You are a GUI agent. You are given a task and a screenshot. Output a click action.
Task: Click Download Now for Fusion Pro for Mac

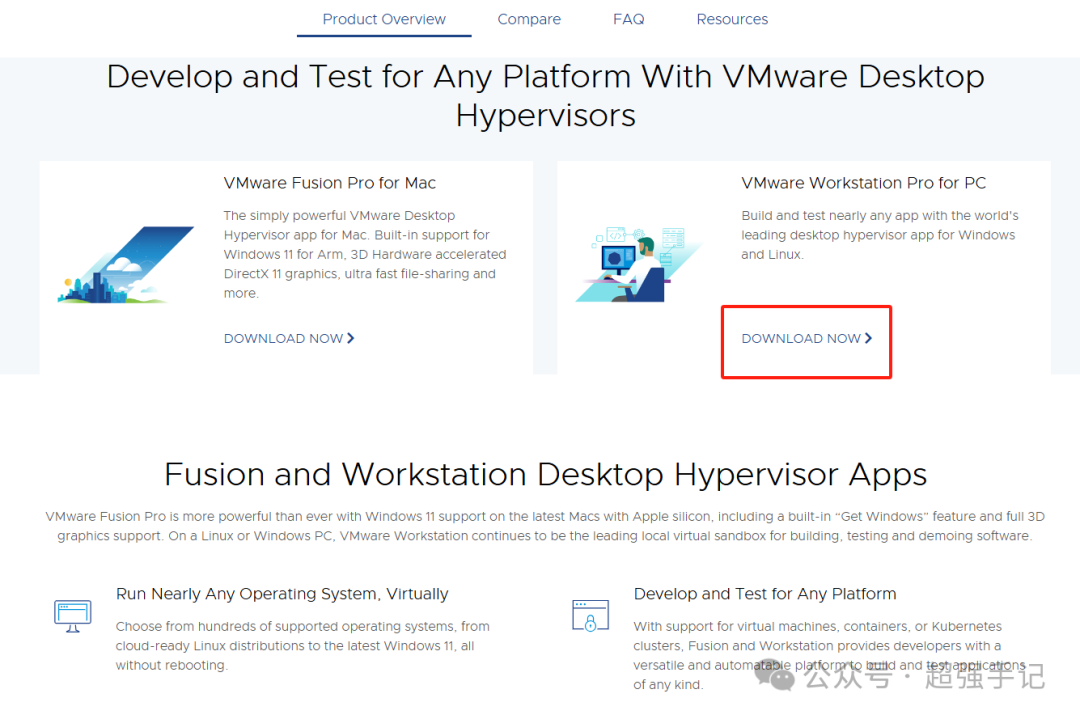[289, 338]
